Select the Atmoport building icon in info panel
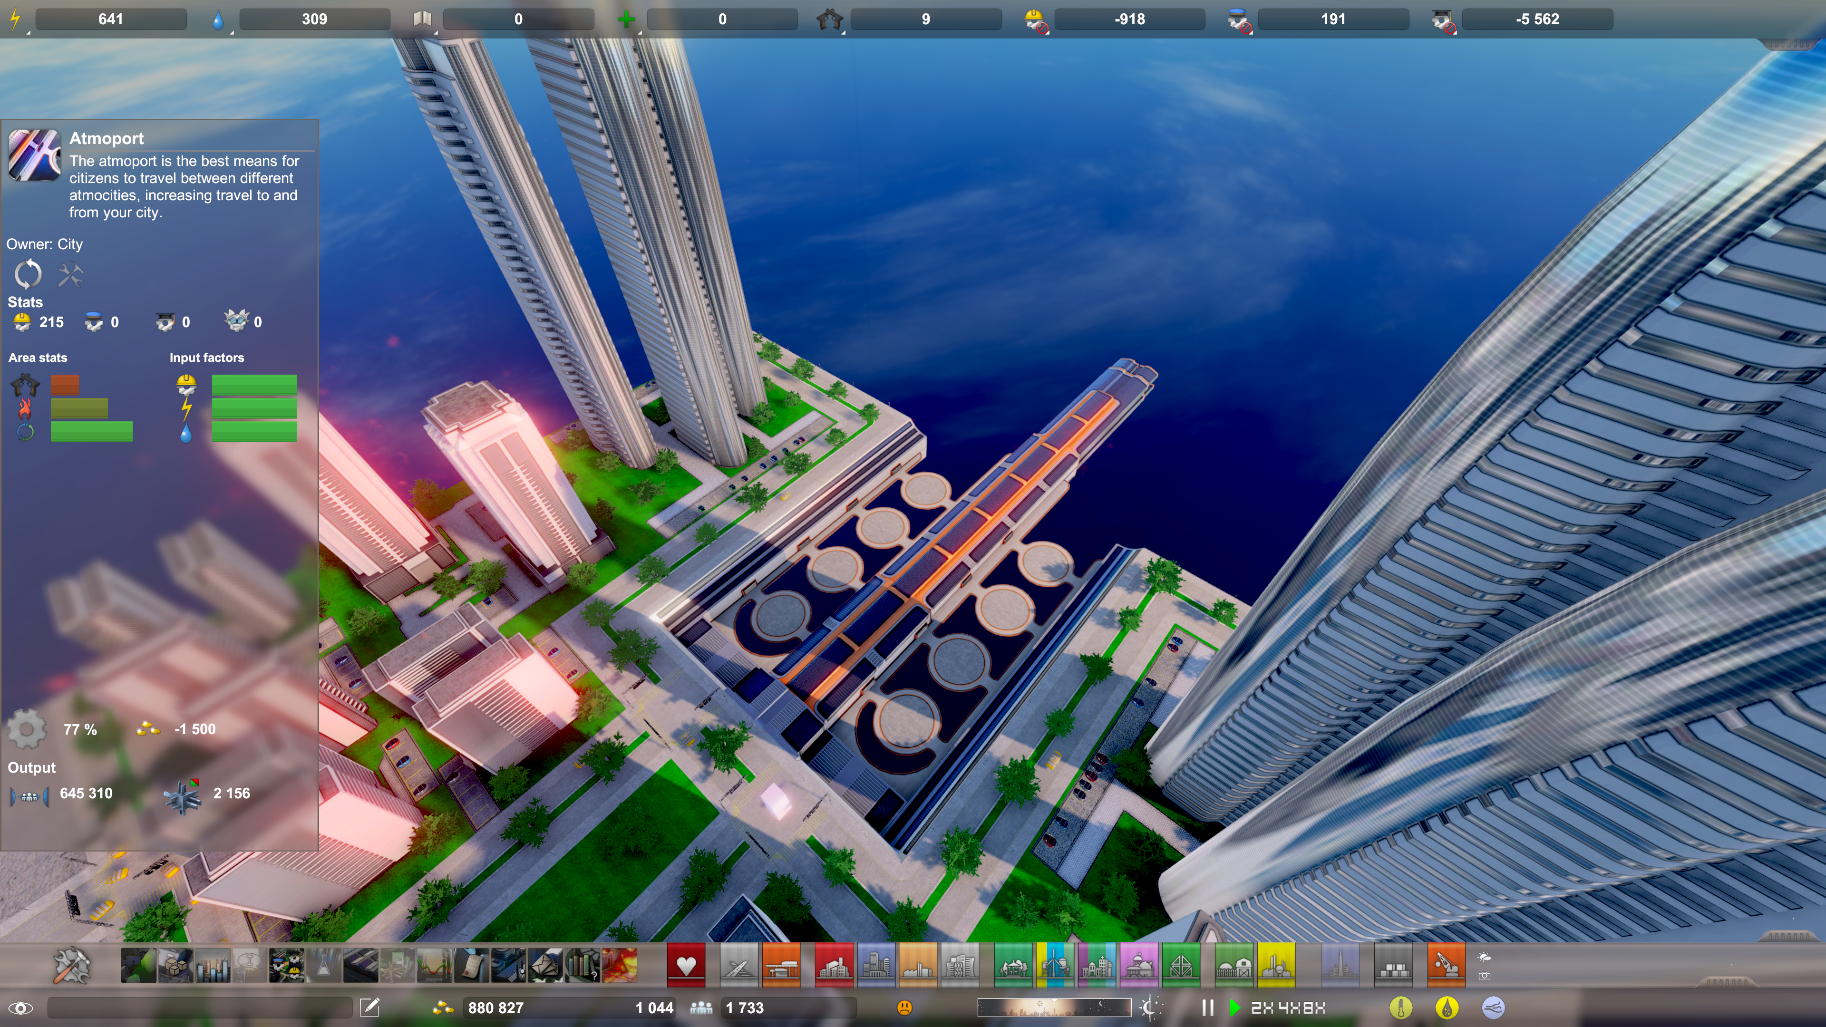Image resolution: width=1826 pixels, height=1027 pixels. [x=34, y=155]
